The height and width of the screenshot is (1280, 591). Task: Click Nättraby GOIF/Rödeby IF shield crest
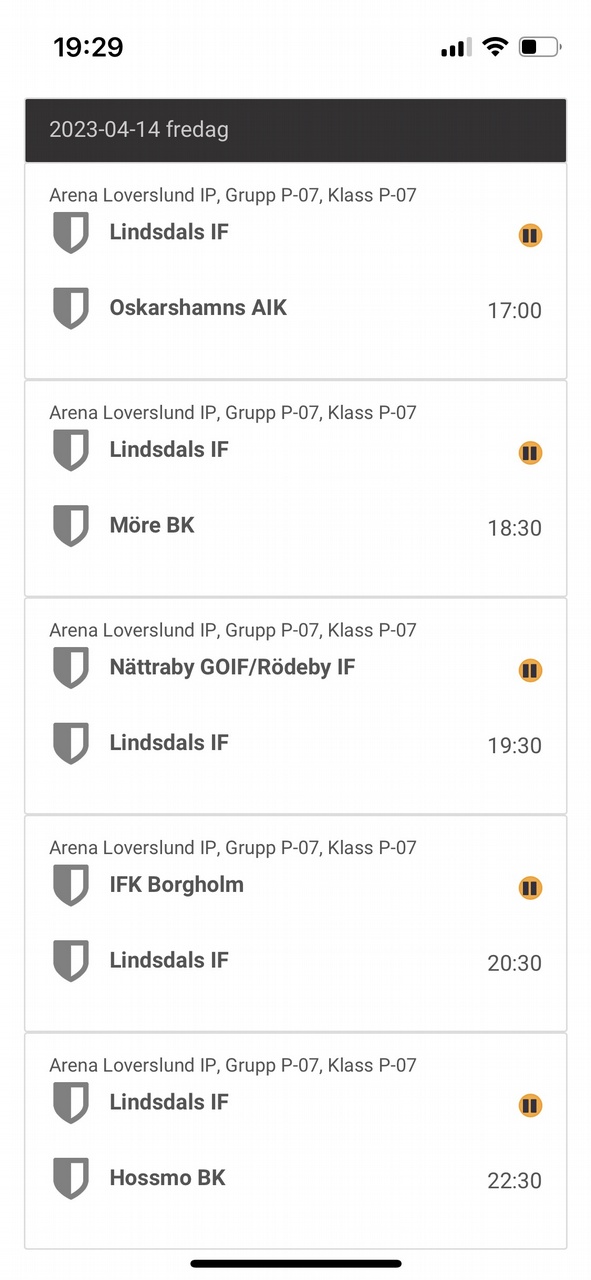71,667
